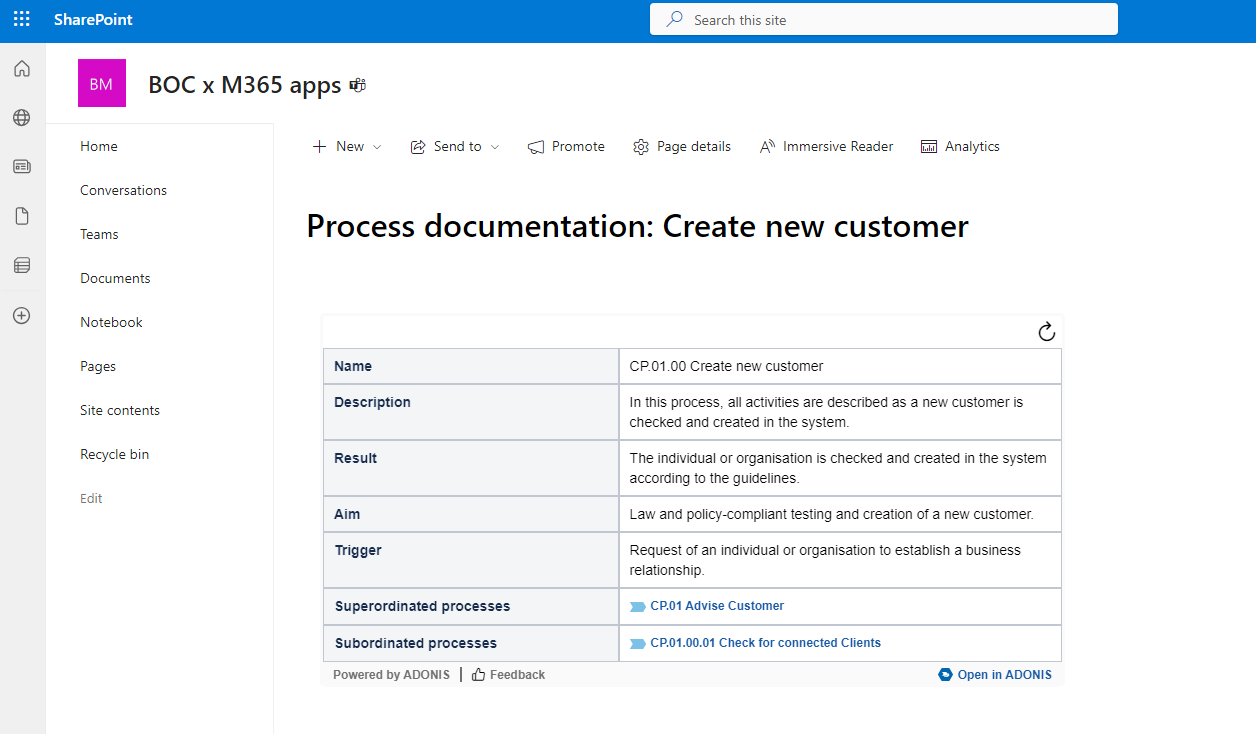Open My sites globe icon
The image size is (1256, 734).
point(22,118)
